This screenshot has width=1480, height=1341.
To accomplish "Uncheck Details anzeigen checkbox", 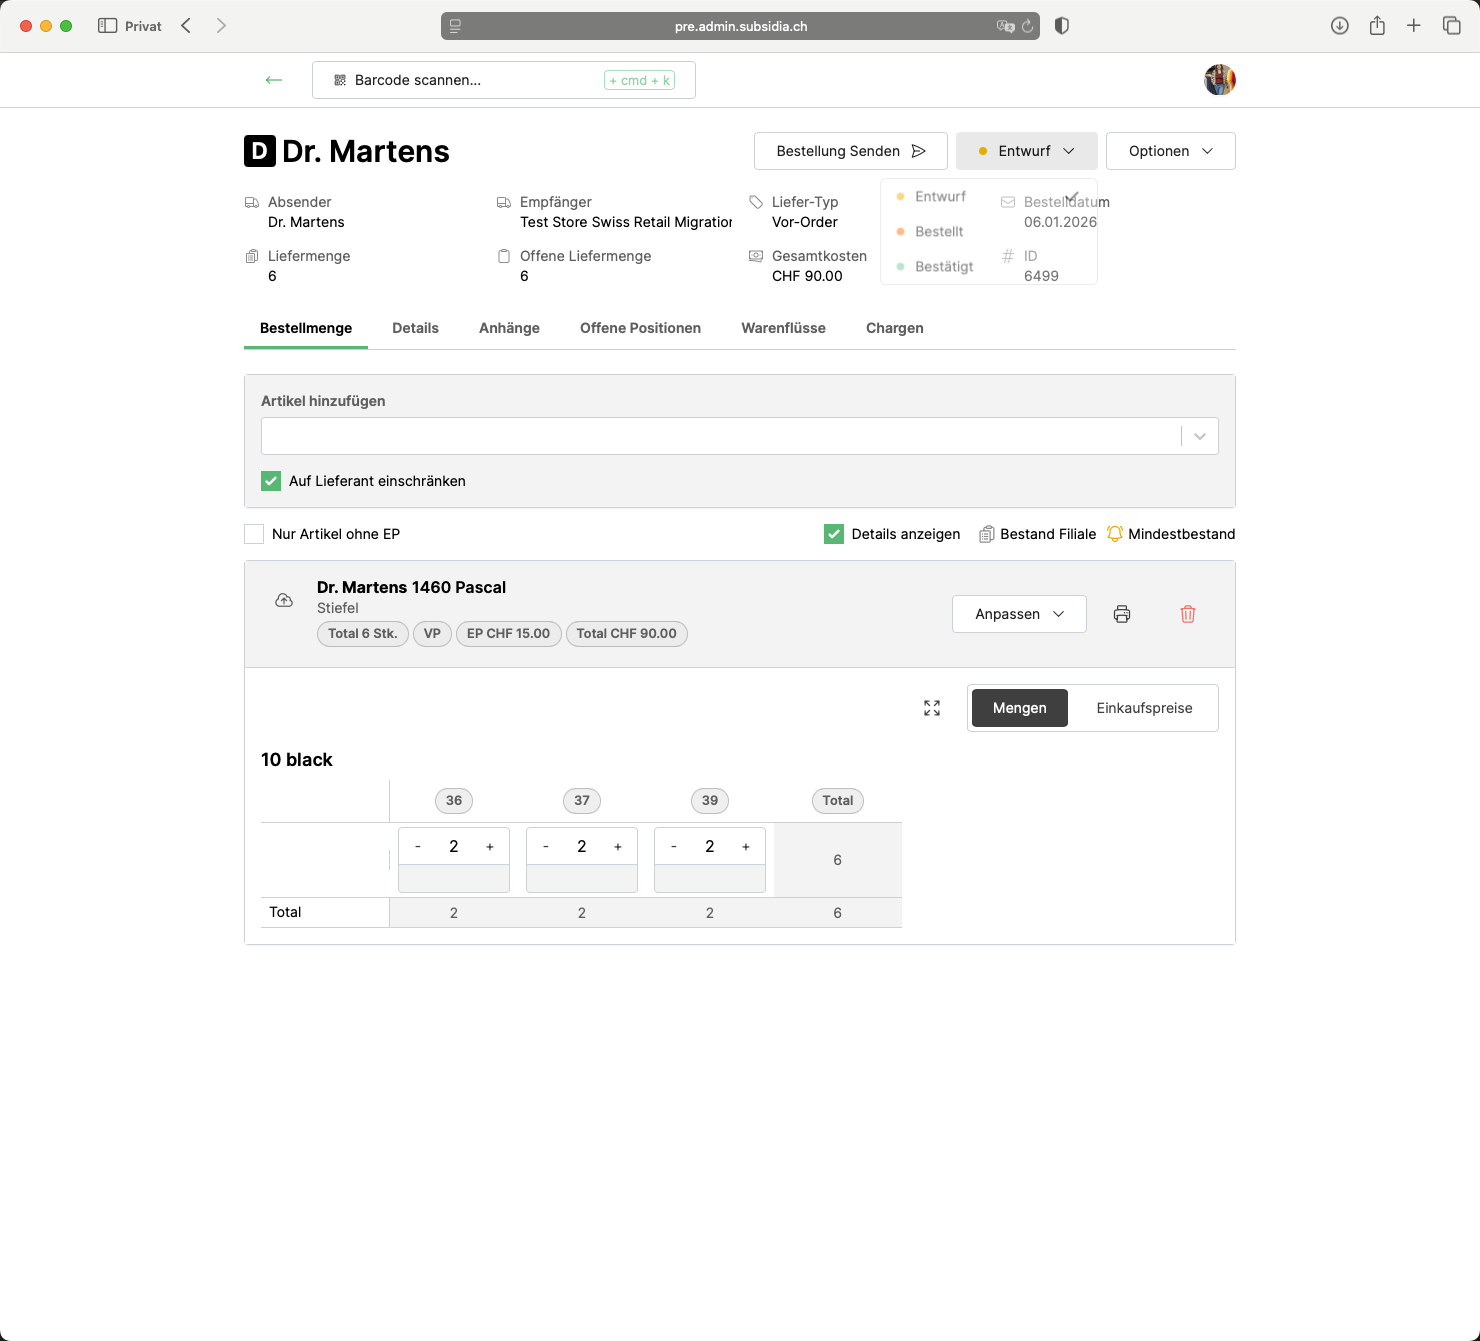I will (834, 534).
